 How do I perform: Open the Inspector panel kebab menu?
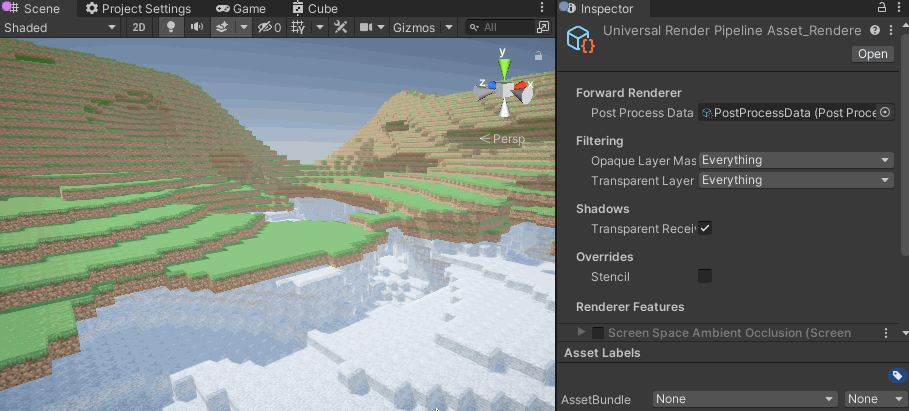click(x=900, y=8)
